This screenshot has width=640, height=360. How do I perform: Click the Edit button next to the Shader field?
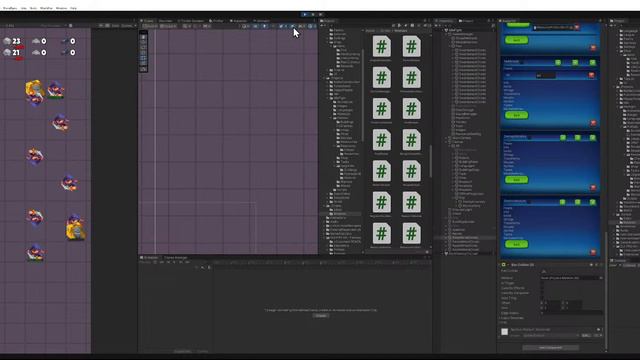click(x=586, y=336)
